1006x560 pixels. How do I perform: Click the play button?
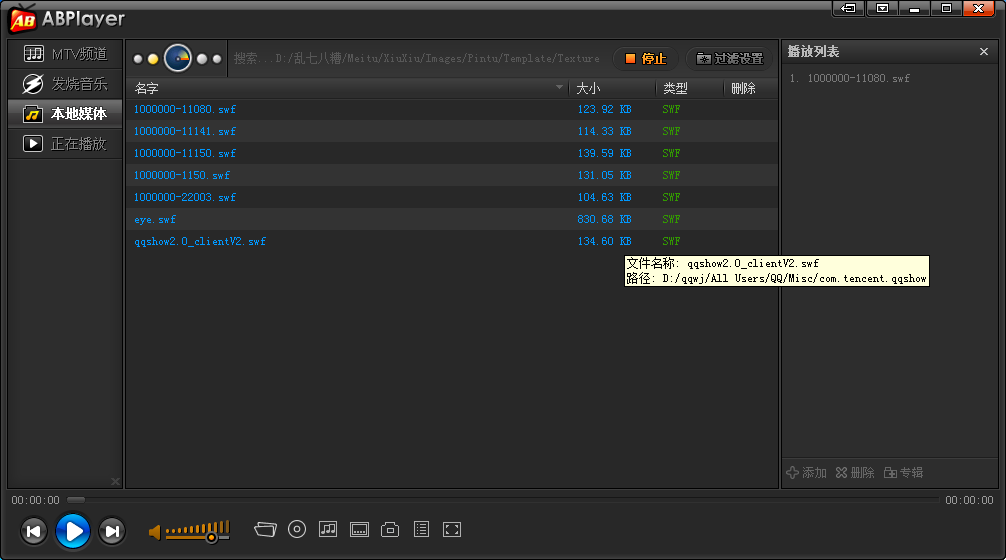72,530
